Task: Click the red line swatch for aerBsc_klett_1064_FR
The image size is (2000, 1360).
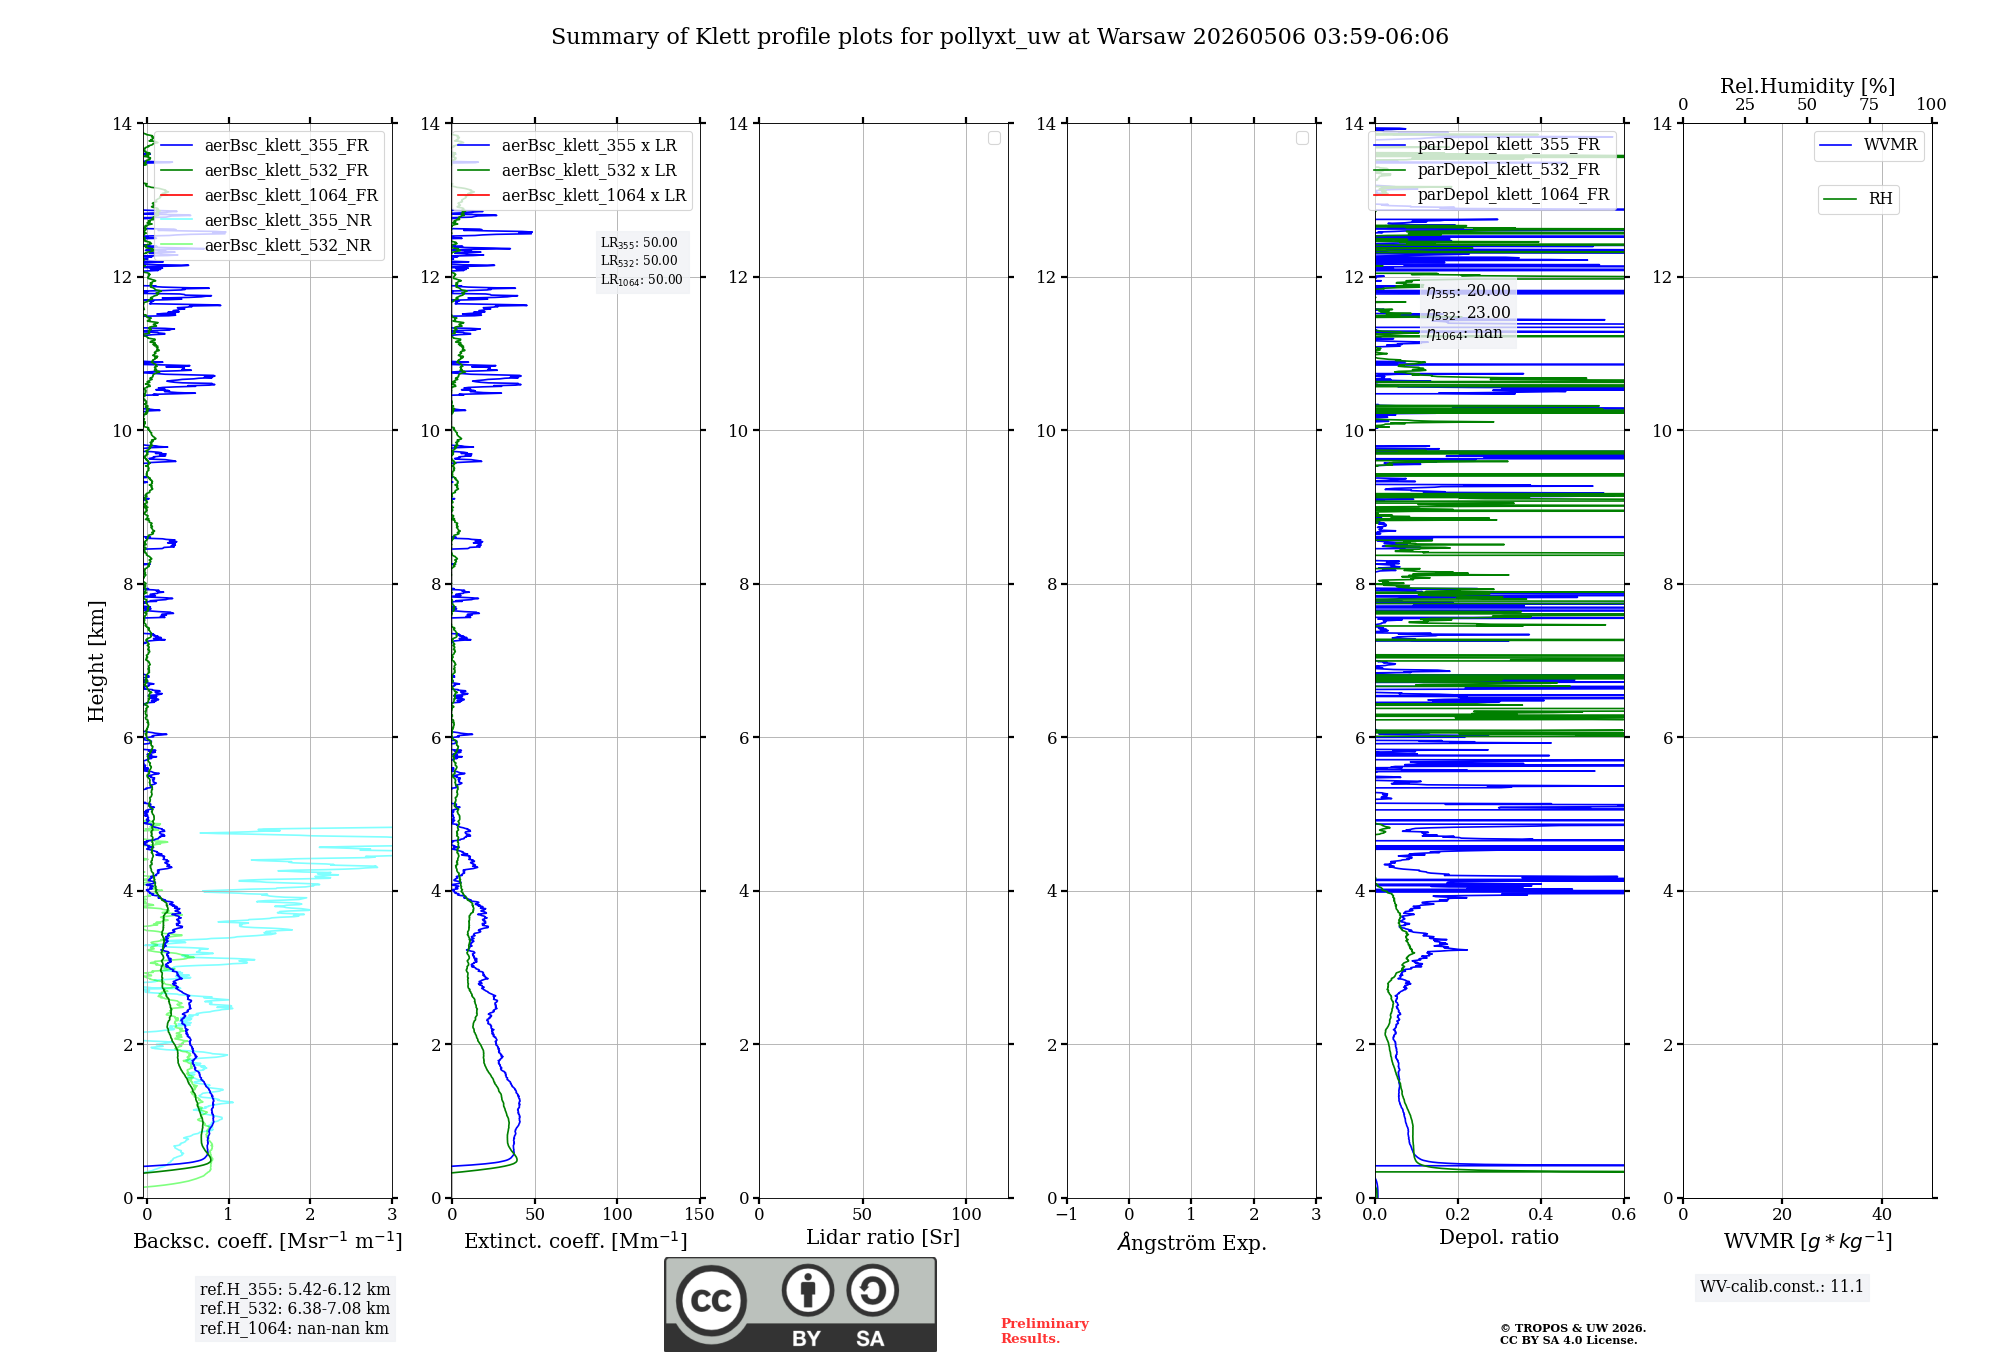Action: tap(176, 195)
